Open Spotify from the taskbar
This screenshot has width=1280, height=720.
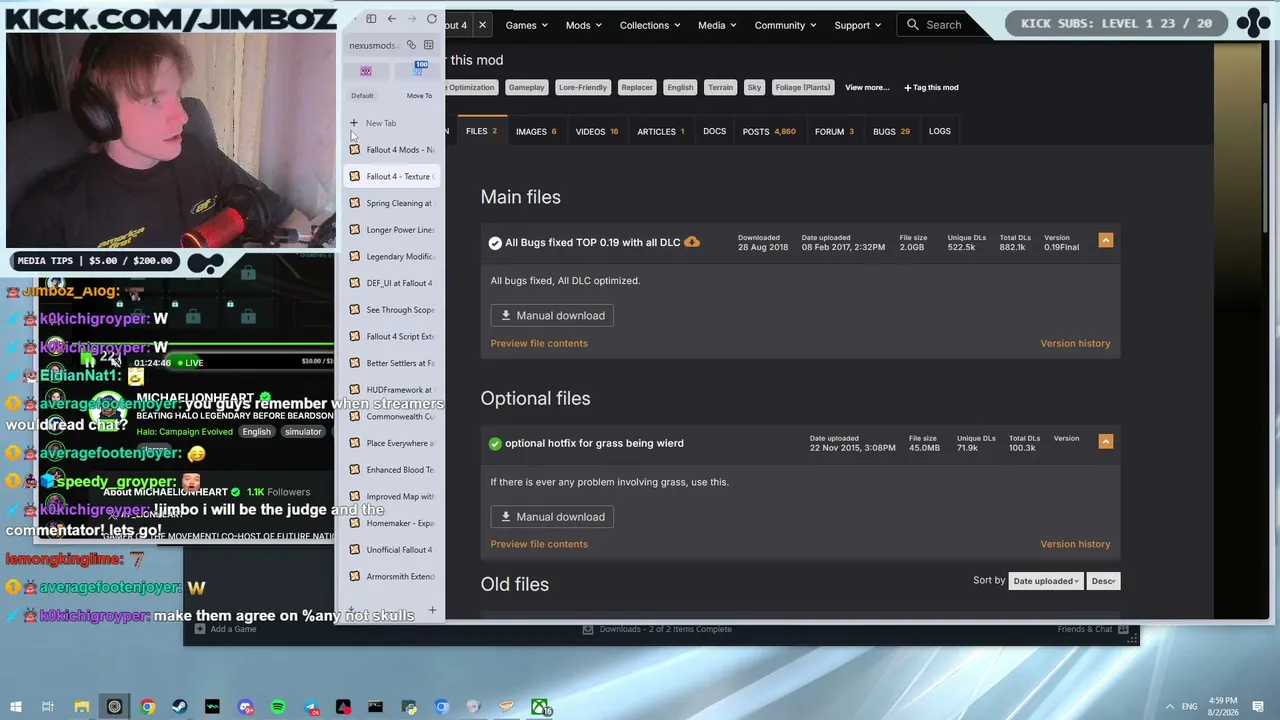click(278, 707)
